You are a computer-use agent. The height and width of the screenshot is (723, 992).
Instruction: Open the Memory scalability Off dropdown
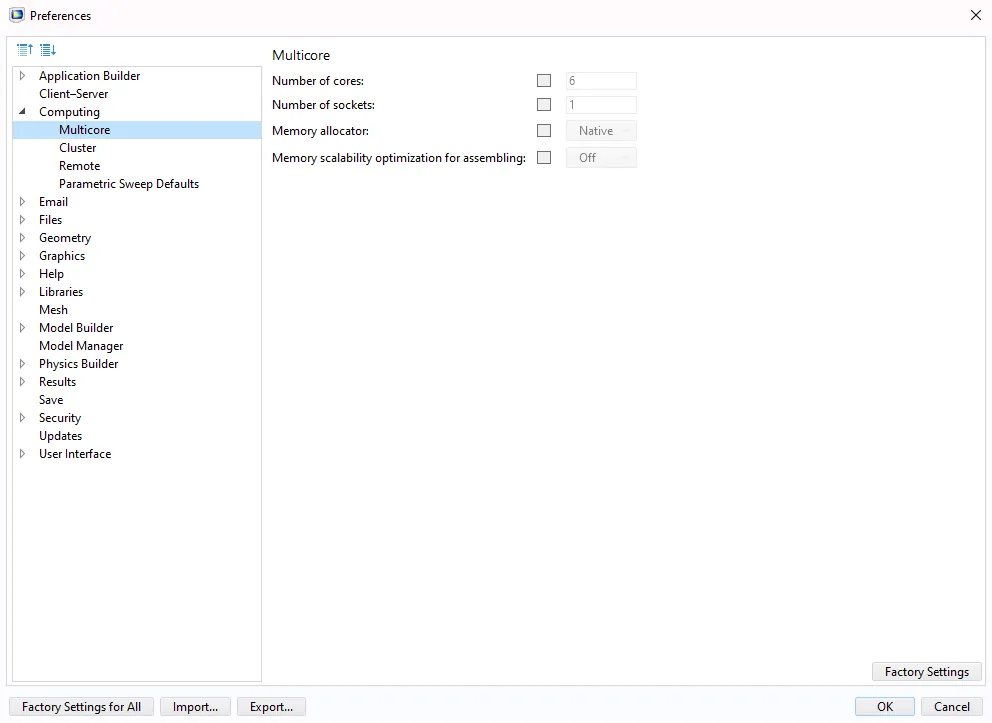(x=601, y=157)
